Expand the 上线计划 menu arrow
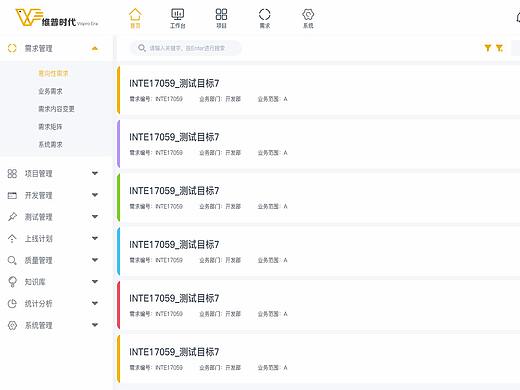 [95, 238]
